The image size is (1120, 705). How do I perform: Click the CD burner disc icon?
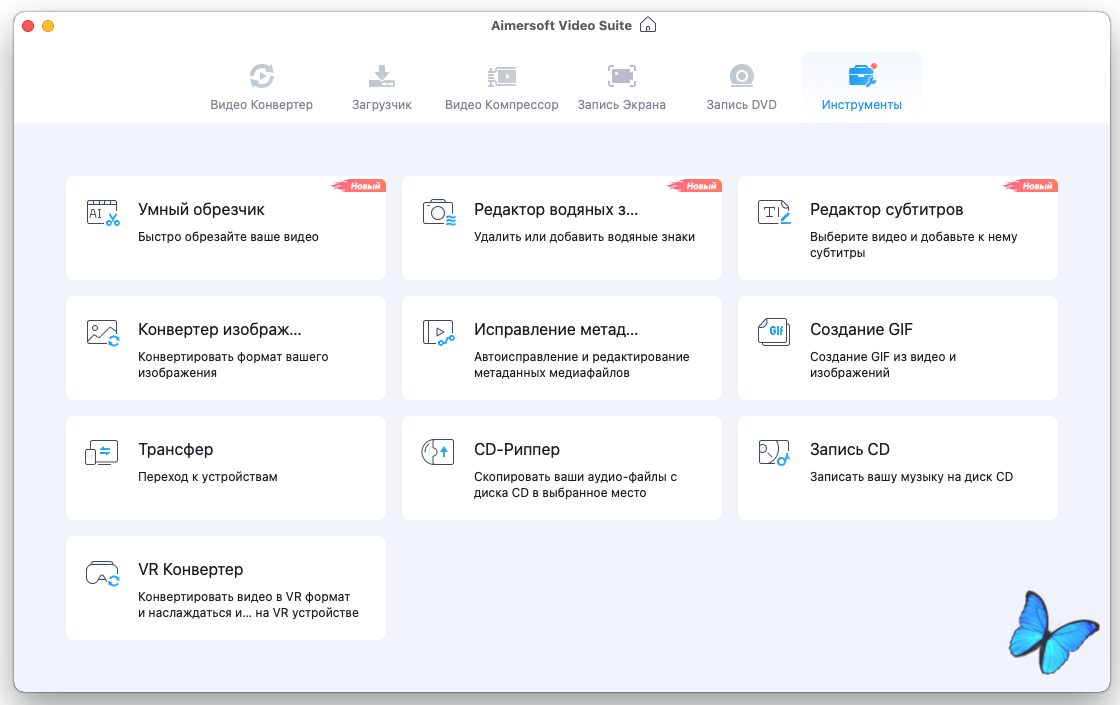[x=774, y=452]
